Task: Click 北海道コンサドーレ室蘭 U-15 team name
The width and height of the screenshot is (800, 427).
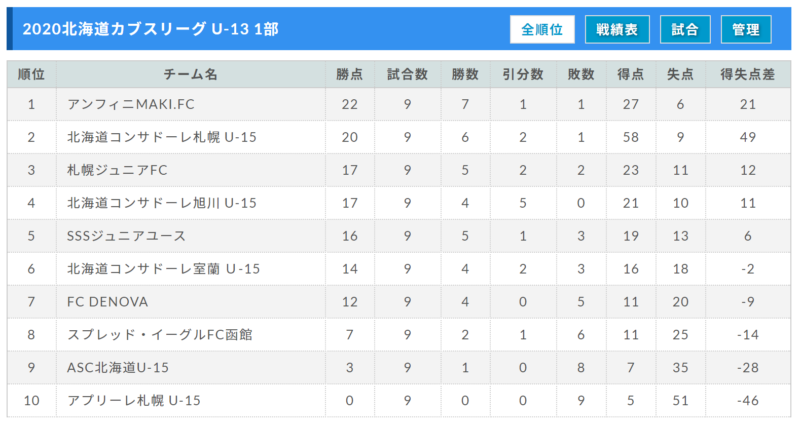Action: point(163,269)
